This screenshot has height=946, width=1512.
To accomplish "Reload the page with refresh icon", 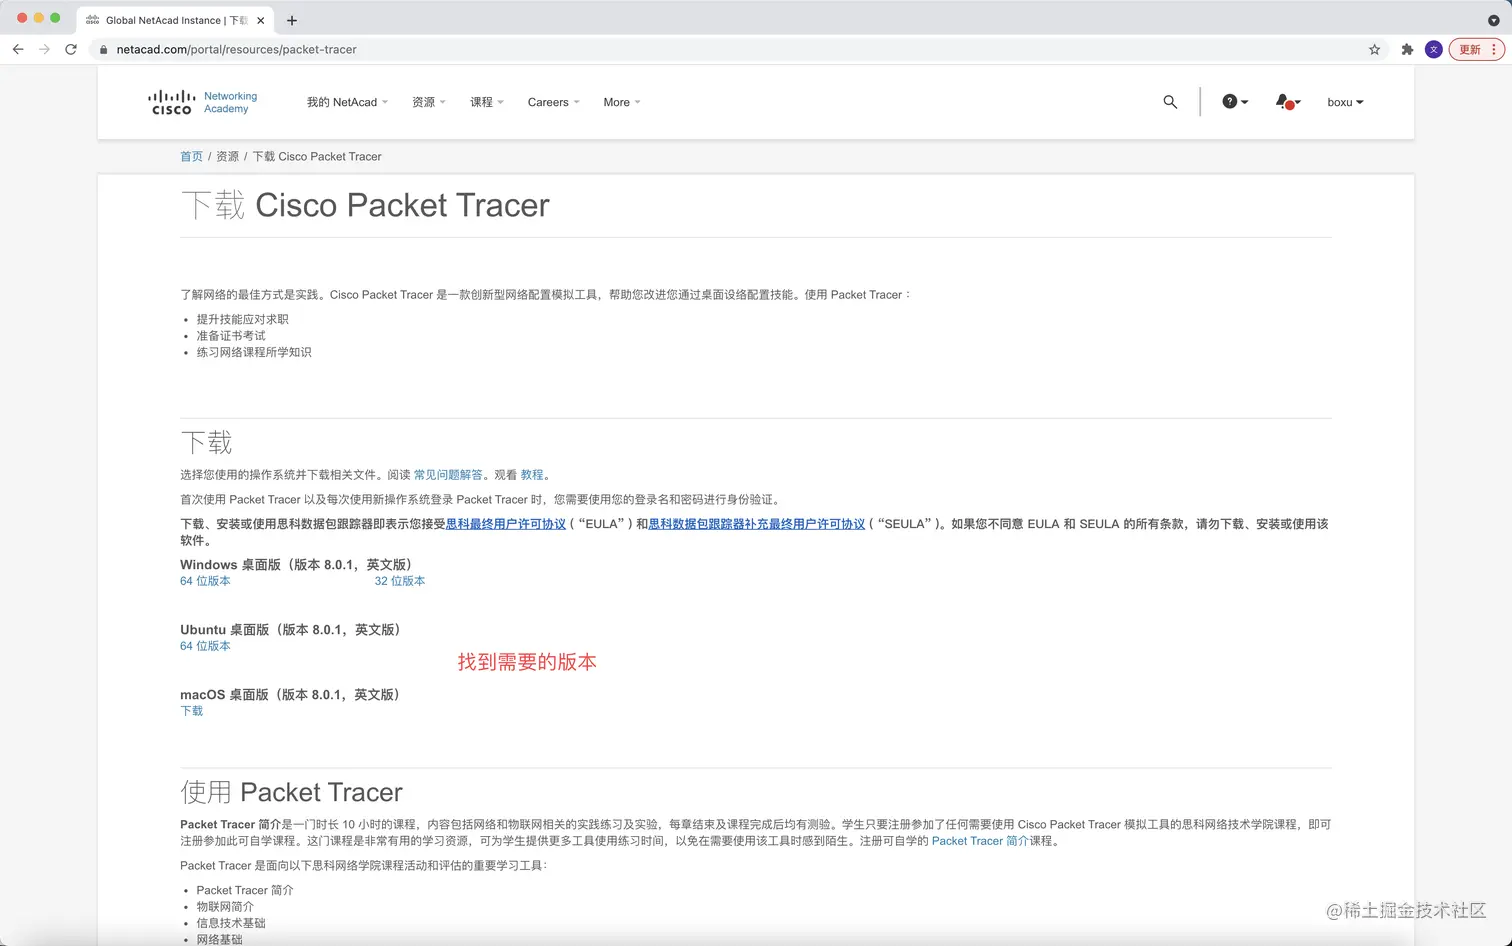I will 71,49.
